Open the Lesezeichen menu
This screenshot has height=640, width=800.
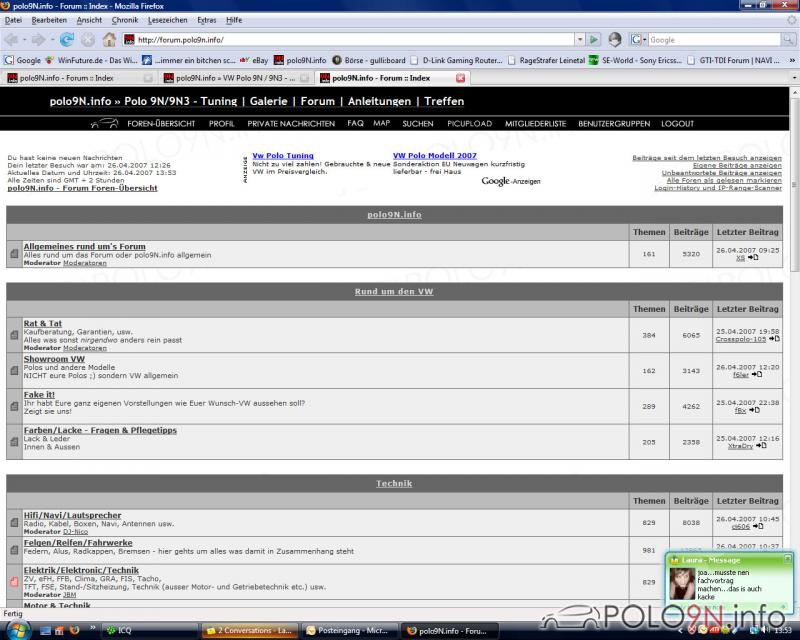coord(167,20)
